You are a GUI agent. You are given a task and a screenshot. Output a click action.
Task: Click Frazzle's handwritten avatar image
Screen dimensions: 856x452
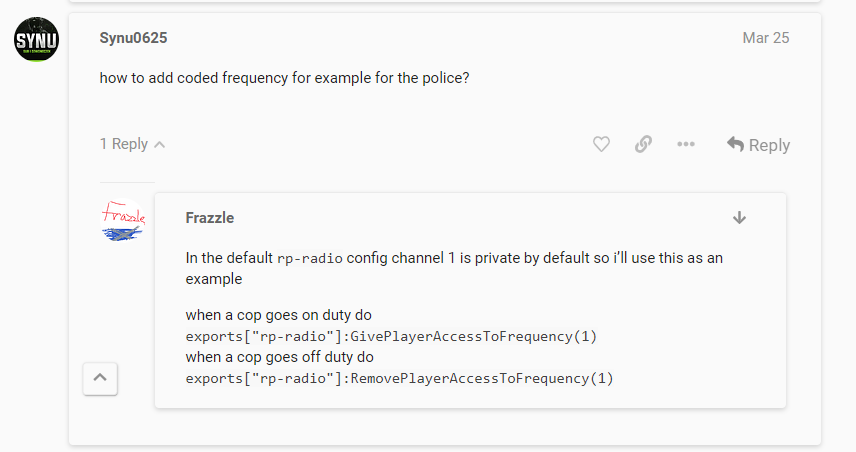pyautogui.click(x=124, y=222)
